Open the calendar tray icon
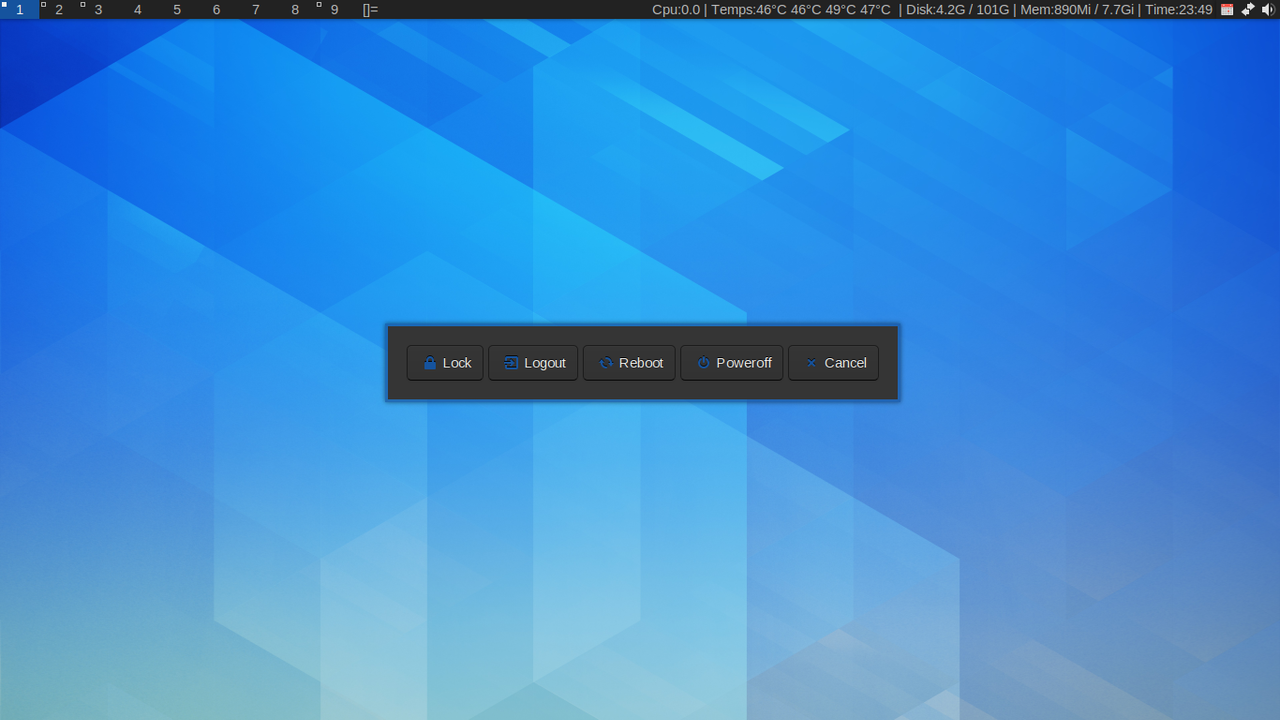Viewport: 1280px width, 720px height. click(1227, 9)
